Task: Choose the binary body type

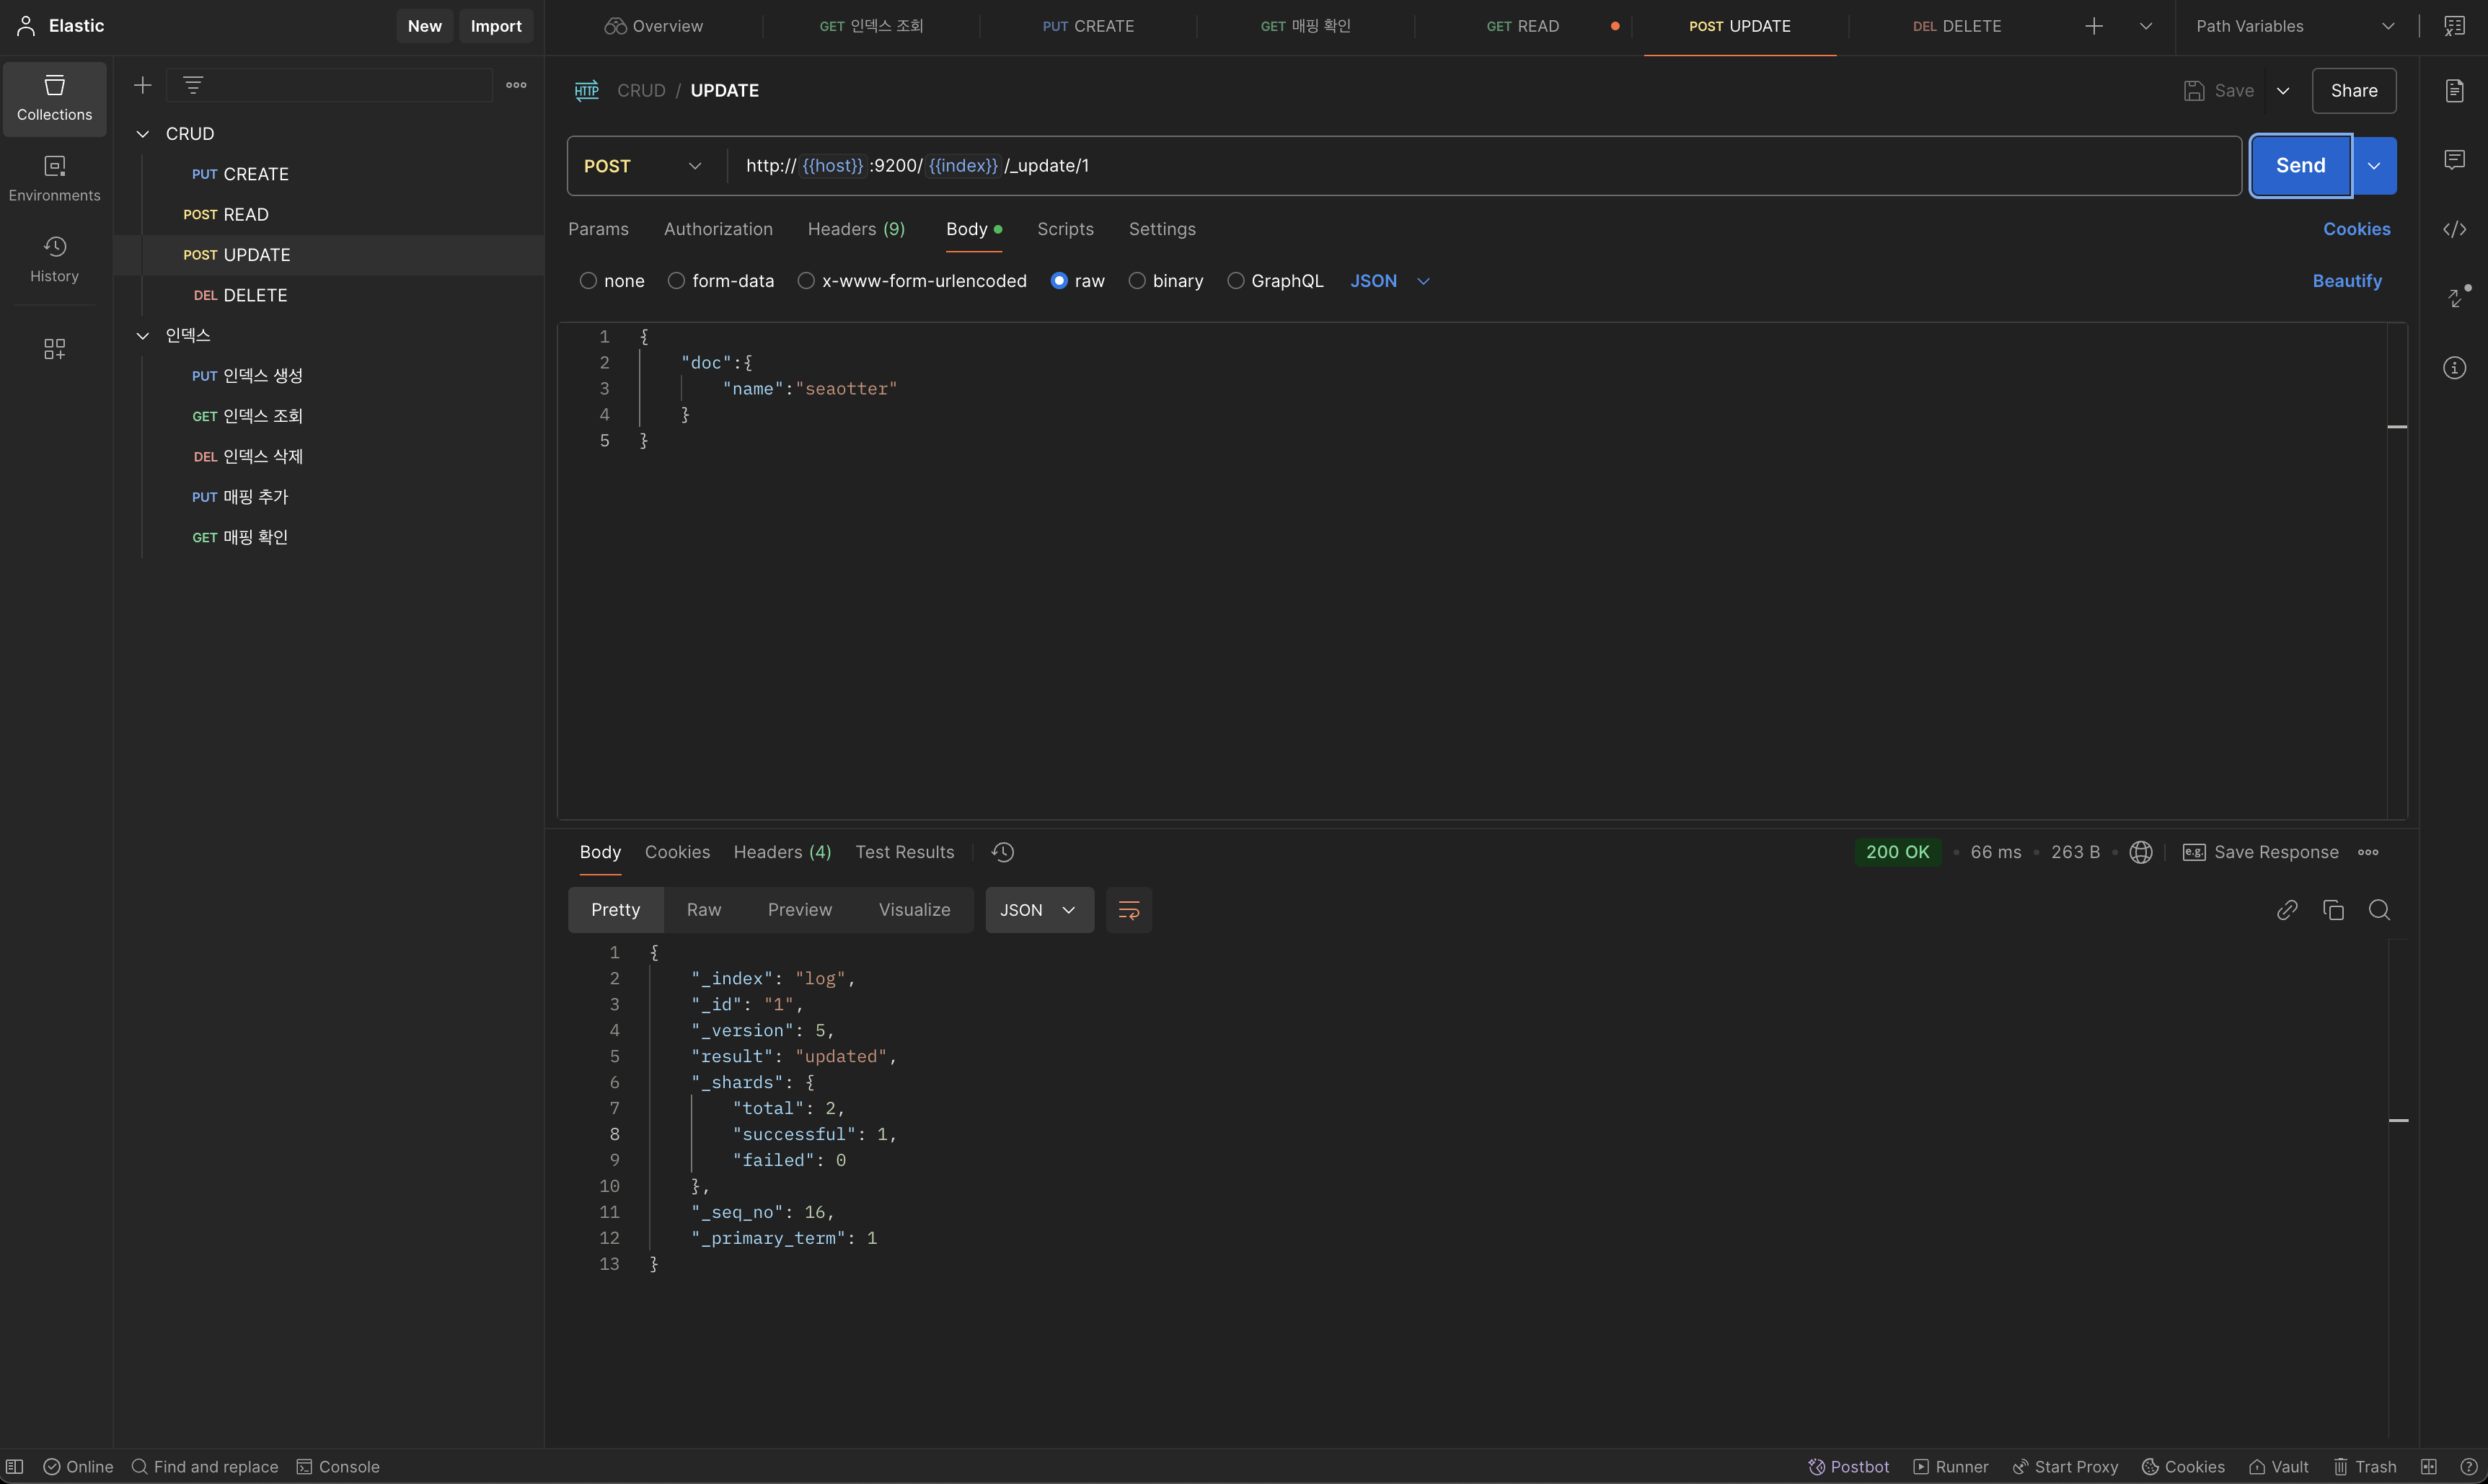Action: (x=1137, y=281)
